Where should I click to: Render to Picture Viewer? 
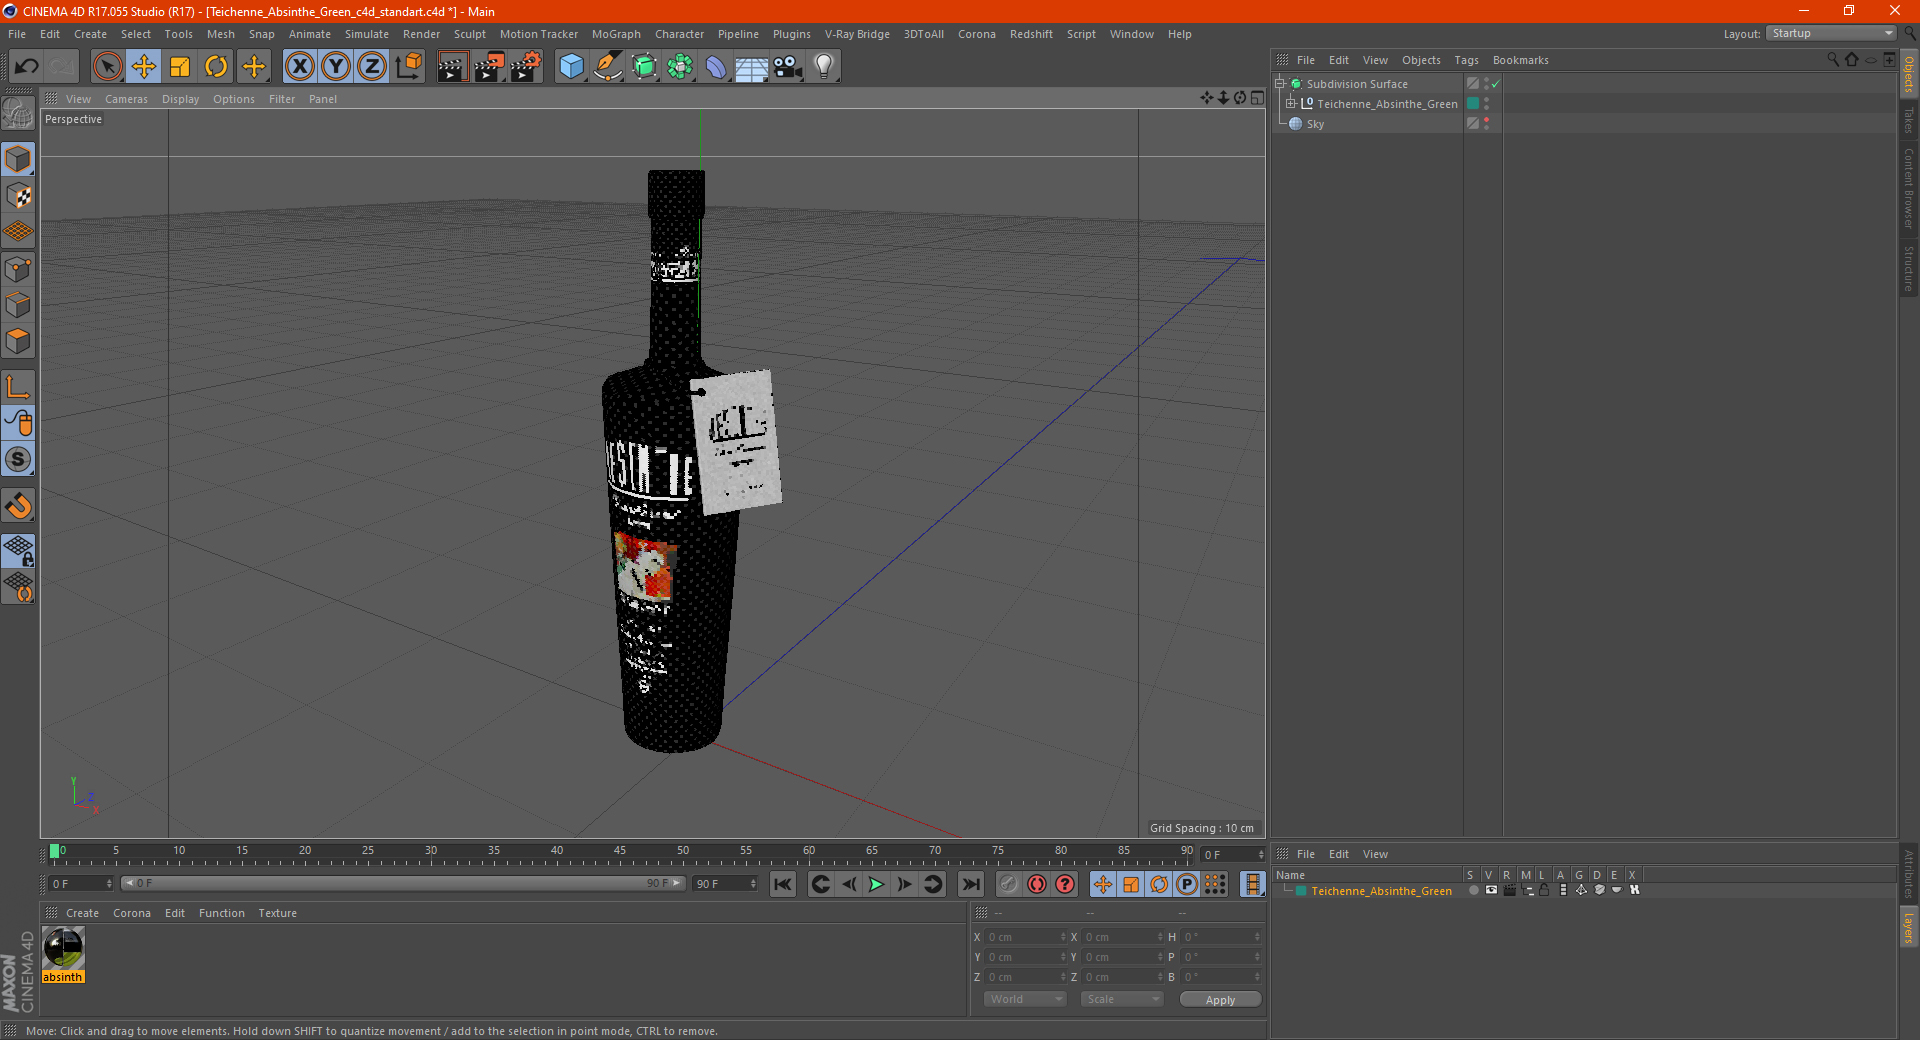(489, 67)
